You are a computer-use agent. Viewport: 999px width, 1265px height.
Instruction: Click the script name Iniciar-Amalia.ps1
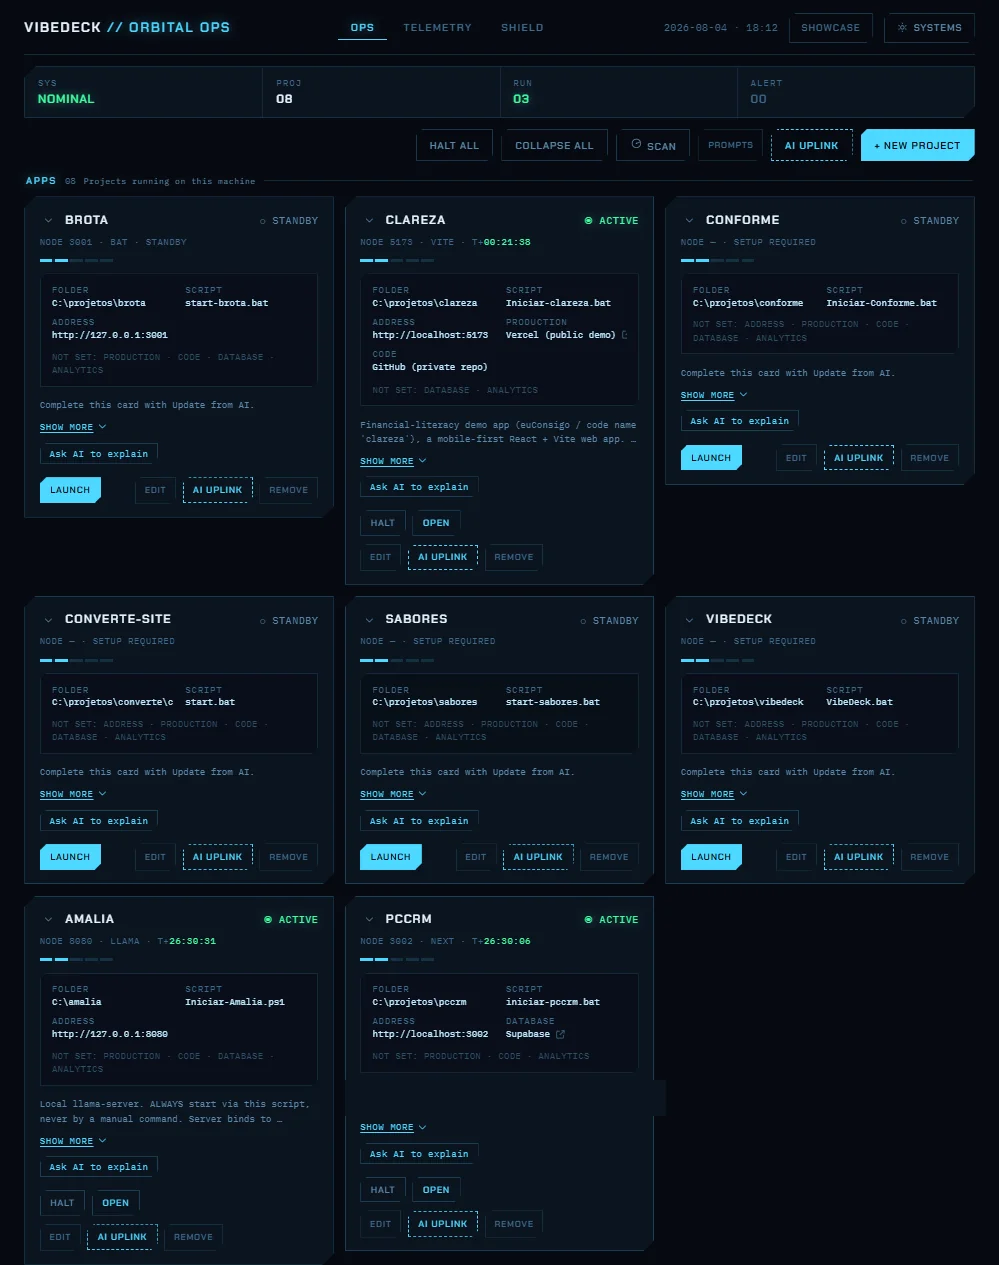(235, 1002)
